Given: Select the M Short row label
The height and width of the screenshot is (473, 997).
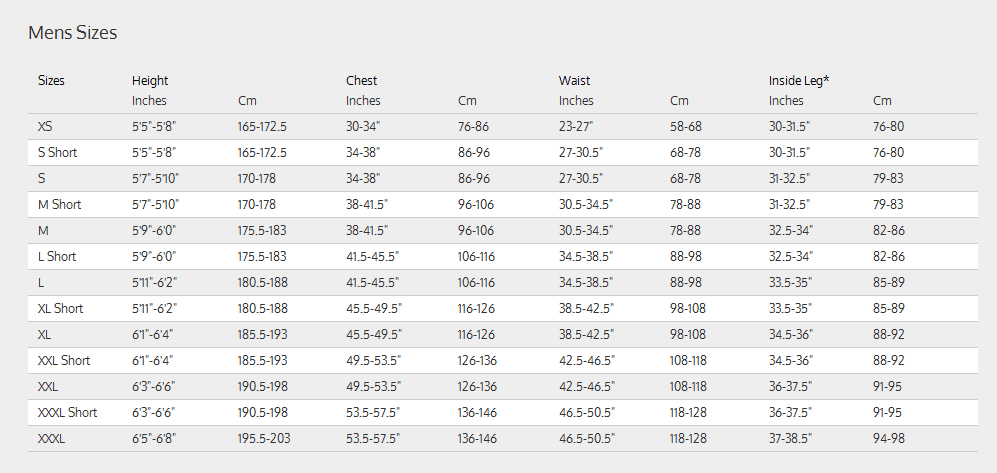Looking at the screenshot, I should coord(59,205).
